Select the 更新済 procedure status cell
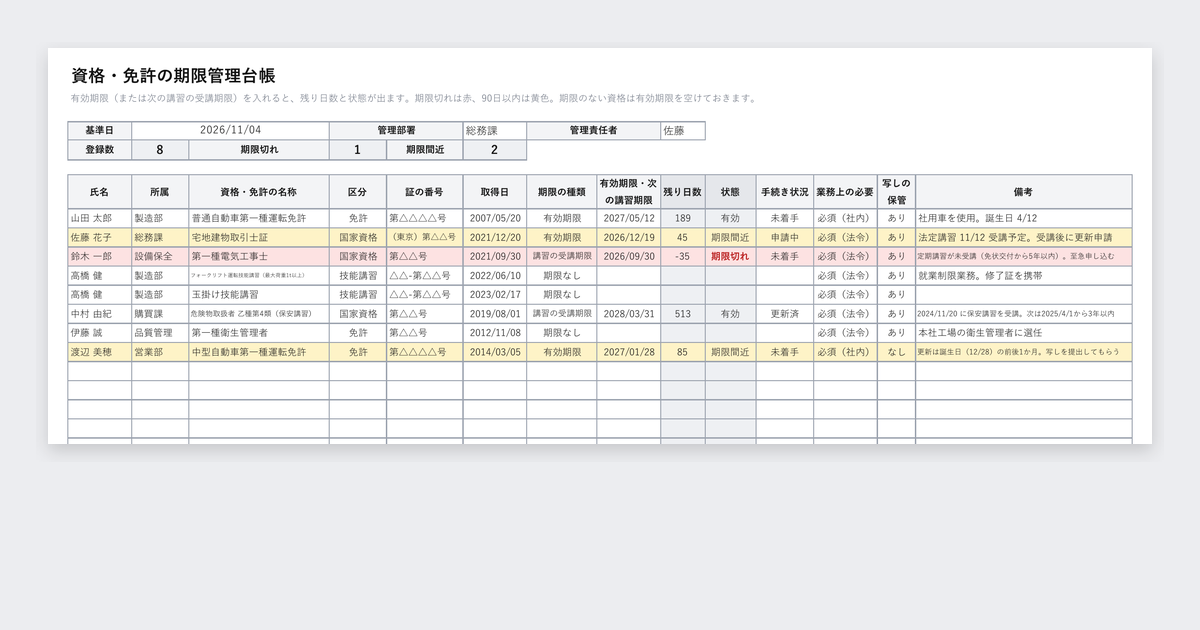Viewport: 1200px width, 630px height. [x=785, y=313]
